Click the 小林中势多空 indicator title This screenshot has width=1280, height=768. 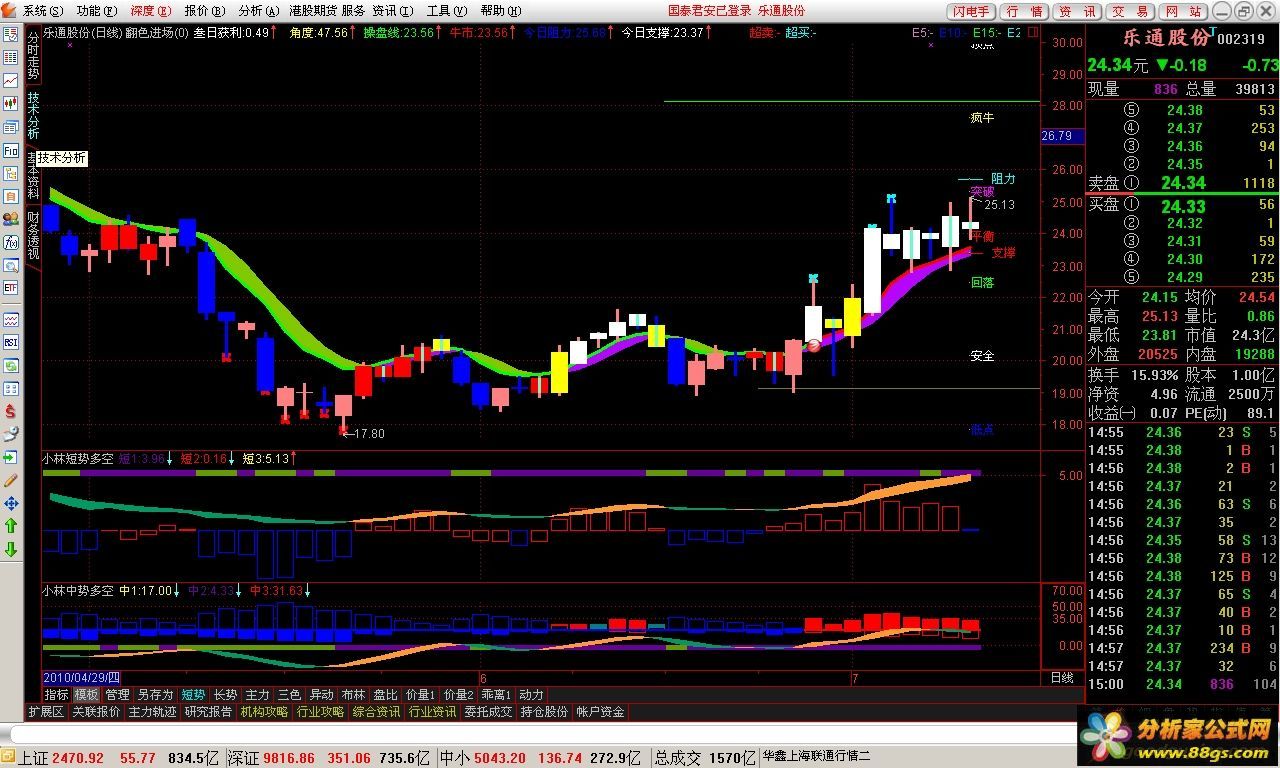pyautogui.click(x=78, y=591)
